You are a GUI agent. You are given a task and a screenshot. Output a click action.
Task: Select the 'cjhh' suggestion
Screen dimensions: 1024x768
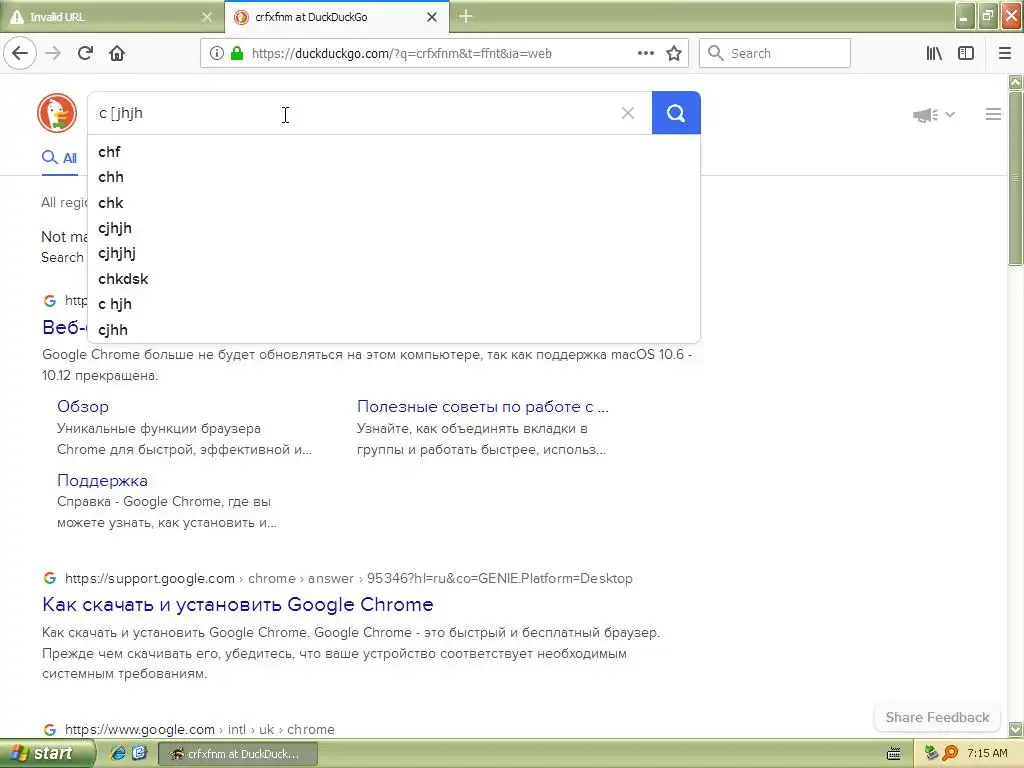coord(394,330)
